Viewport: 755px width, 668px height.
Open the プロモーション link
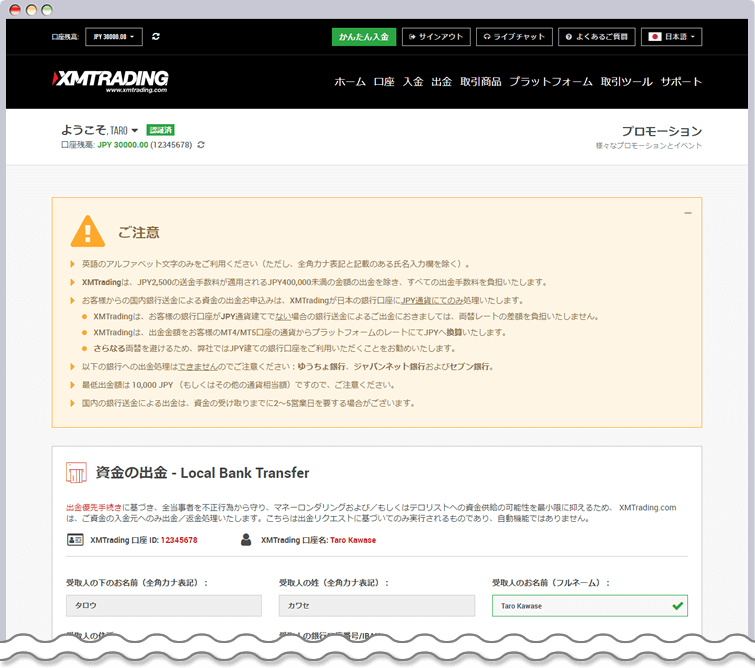[661, 131]
